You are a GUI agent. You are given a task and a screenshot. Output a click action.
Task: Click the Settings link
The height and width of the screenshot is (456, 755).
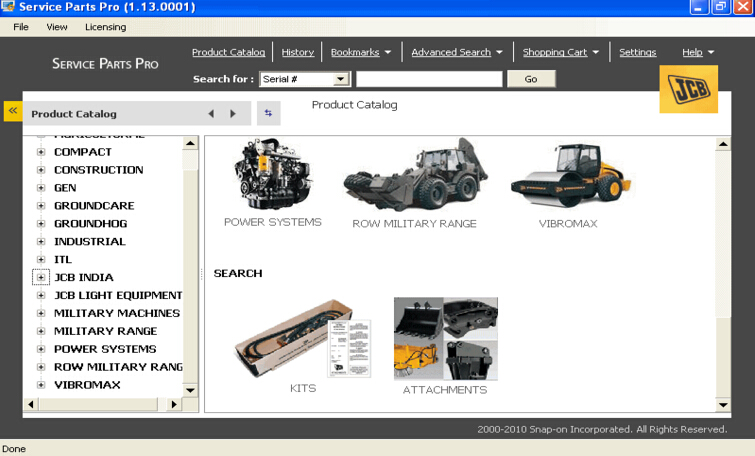pos(638,52)
